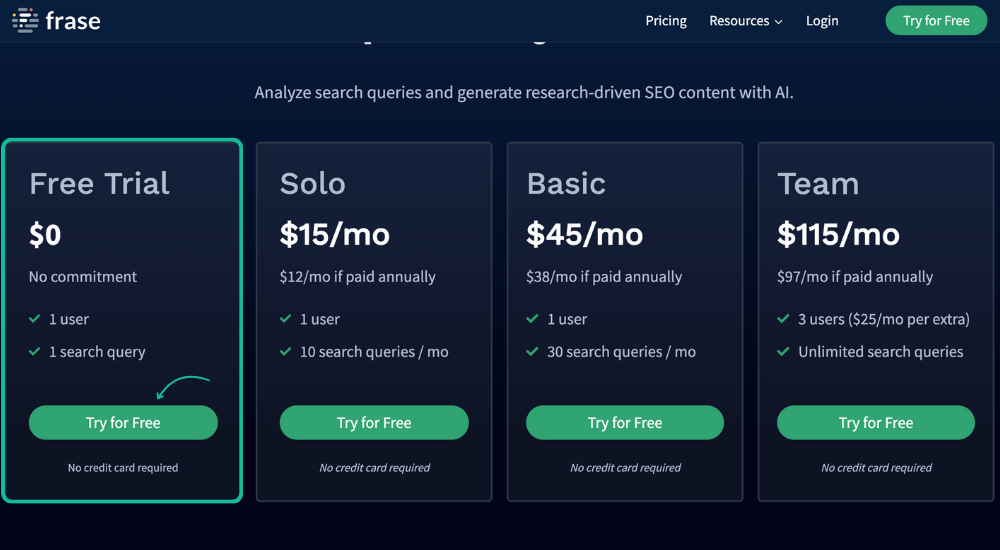Viewport: 1000px width, 550px height.
Task: Click '10 search queries / mo' text
Action: click(x=374, y=352)
